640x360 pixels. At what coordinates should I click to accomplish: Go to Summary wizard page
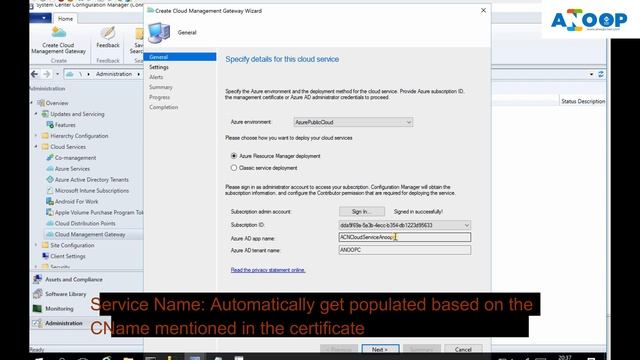161,87
